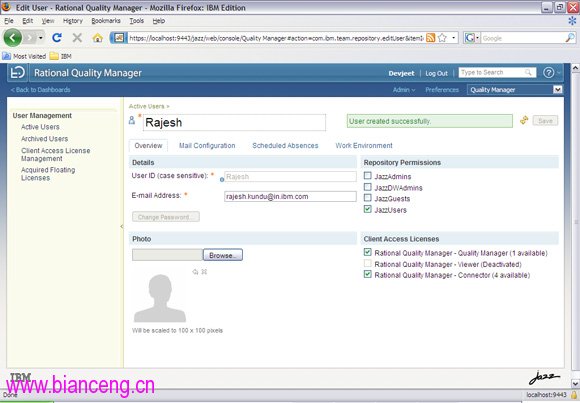Go Back to Dashboards link
Viewport: 580px width, 403px height.
(x=40, y=90)
